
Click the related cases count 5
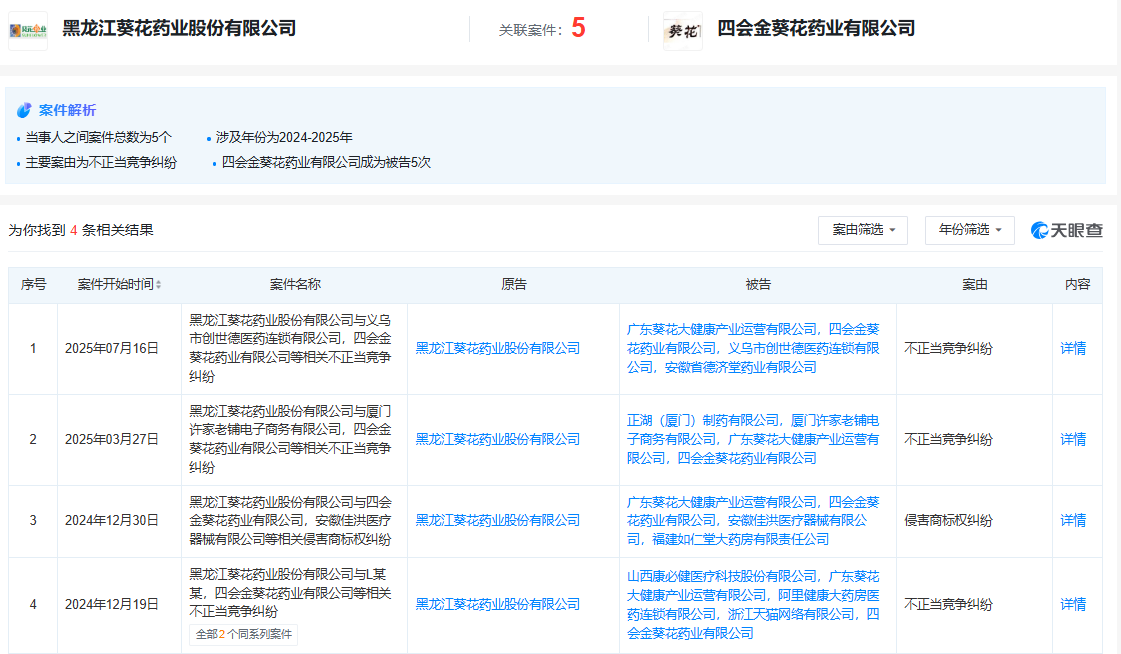pyautogui.click(x=578, y=29)
